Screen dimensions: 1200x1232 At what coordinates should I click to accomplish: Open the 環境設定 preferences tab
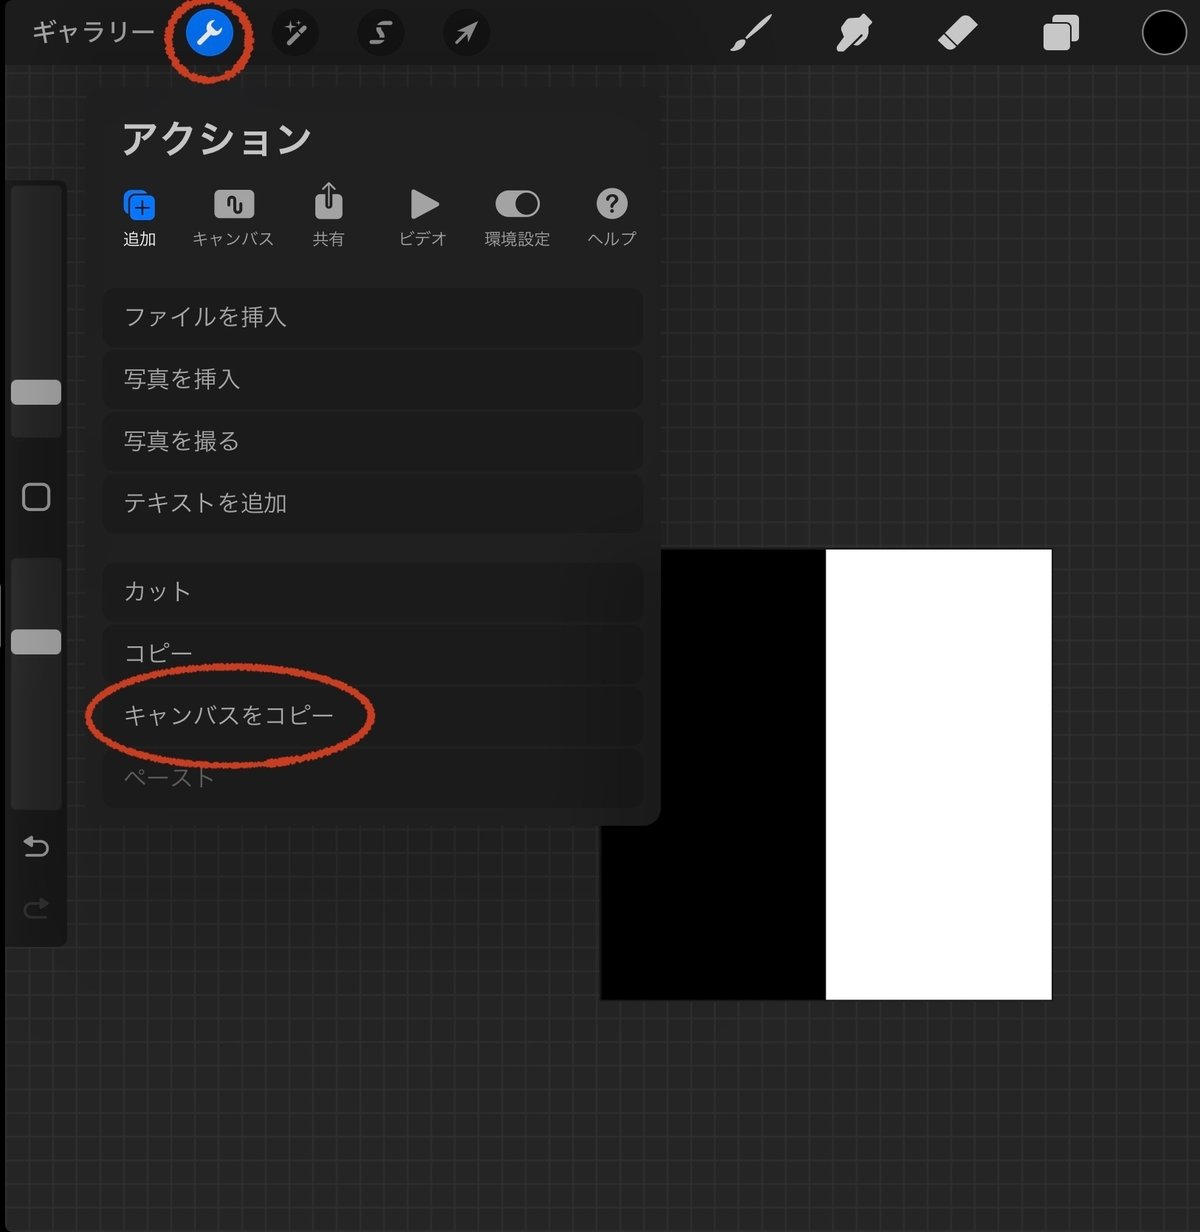coord(517,218)
